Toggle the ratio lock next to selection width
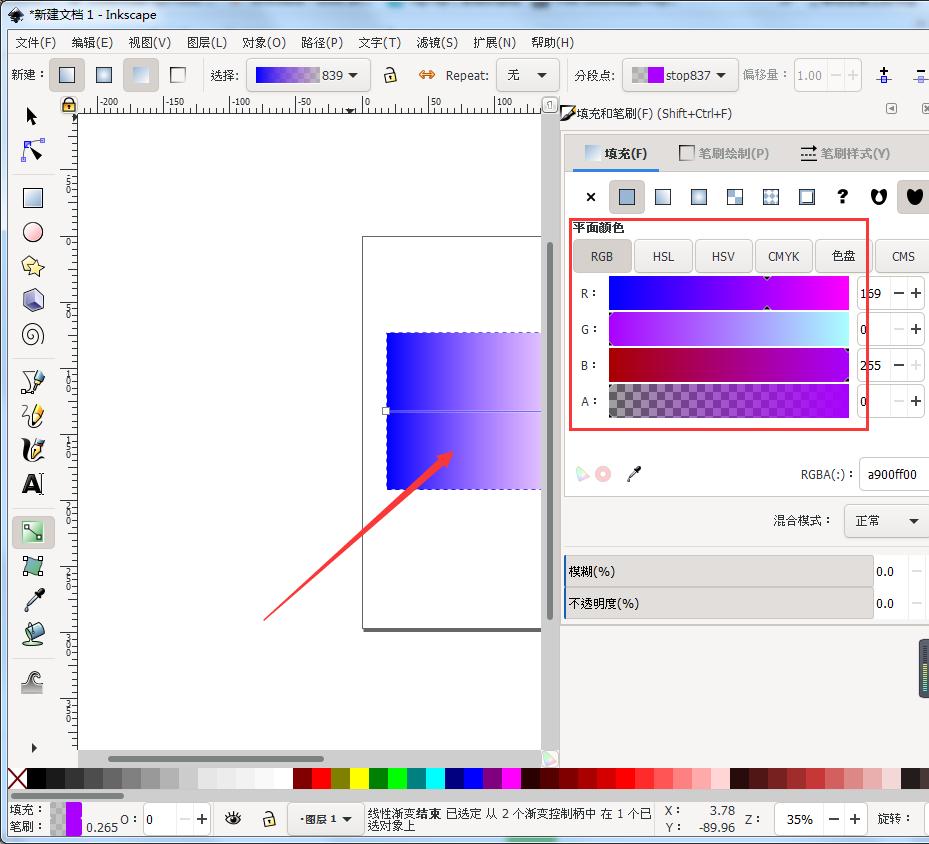Viewport: 929px width, 844px height. click(x=389, y=75)
